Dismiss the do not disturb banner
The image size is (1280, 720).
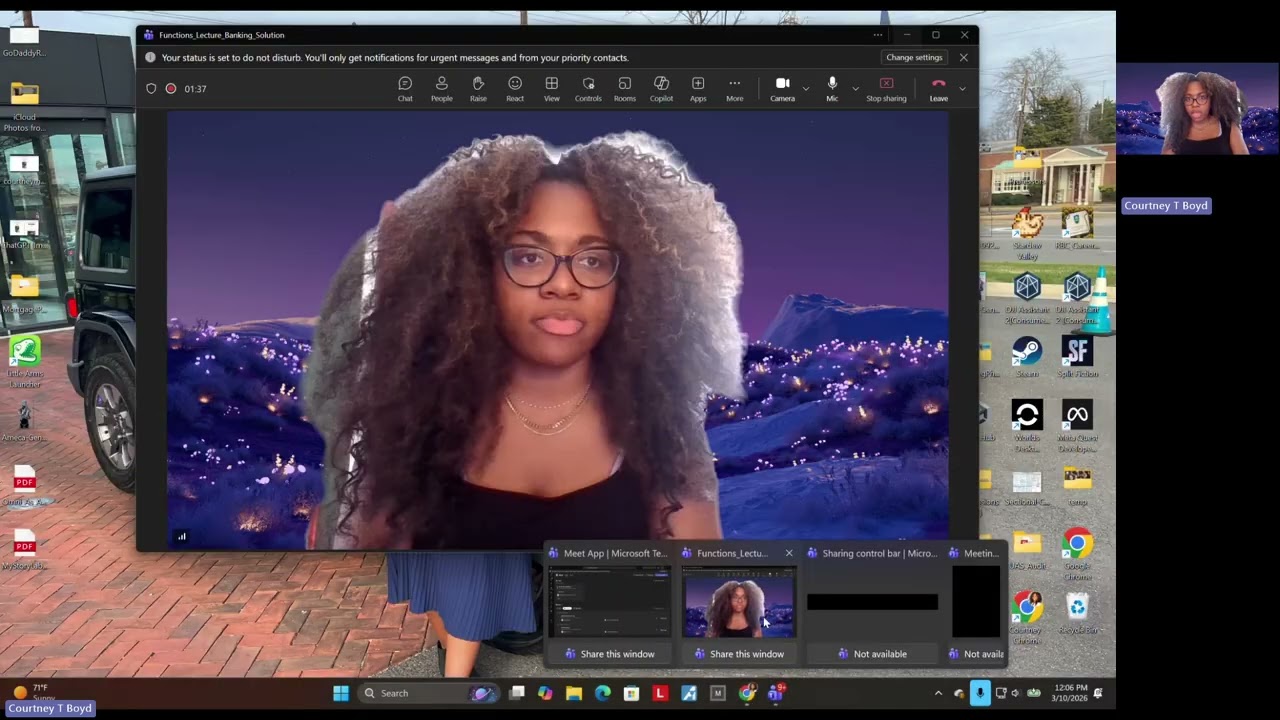964,57
